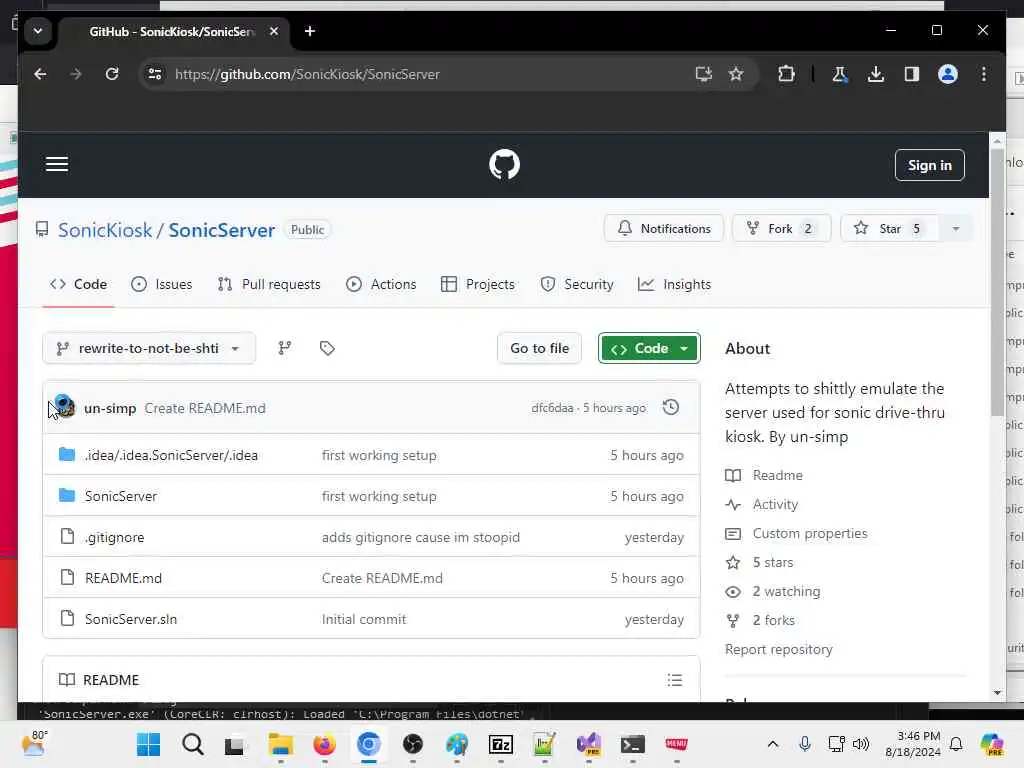The height and width of the screenshot is (768, 1024).
Task: Click Report repository link
Action: [x=778, y=649]
